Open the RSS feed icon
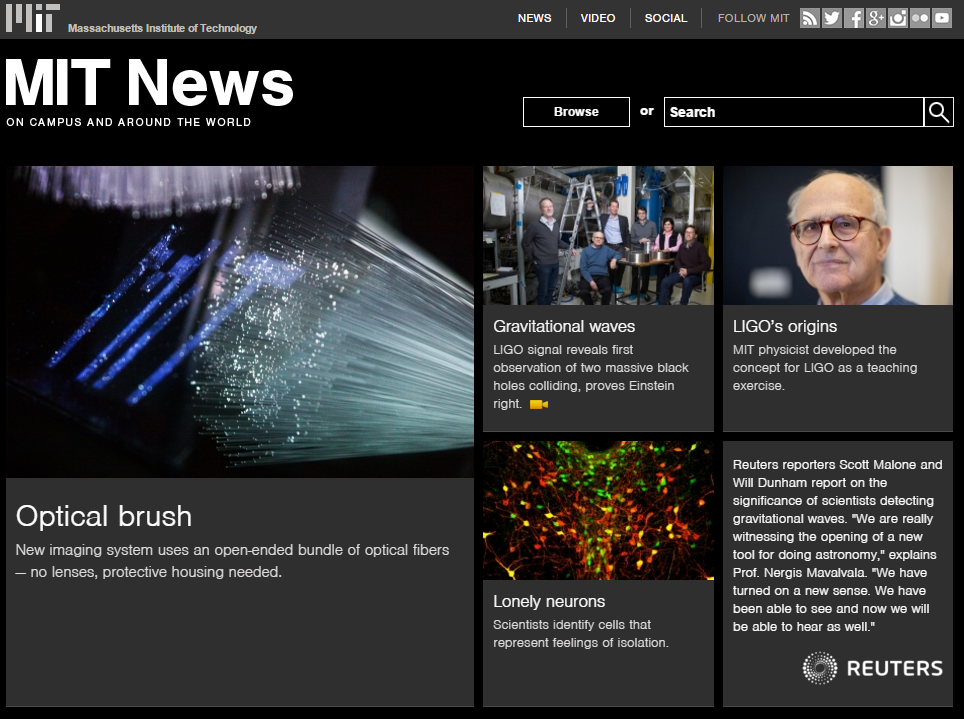 pos(810,18)
